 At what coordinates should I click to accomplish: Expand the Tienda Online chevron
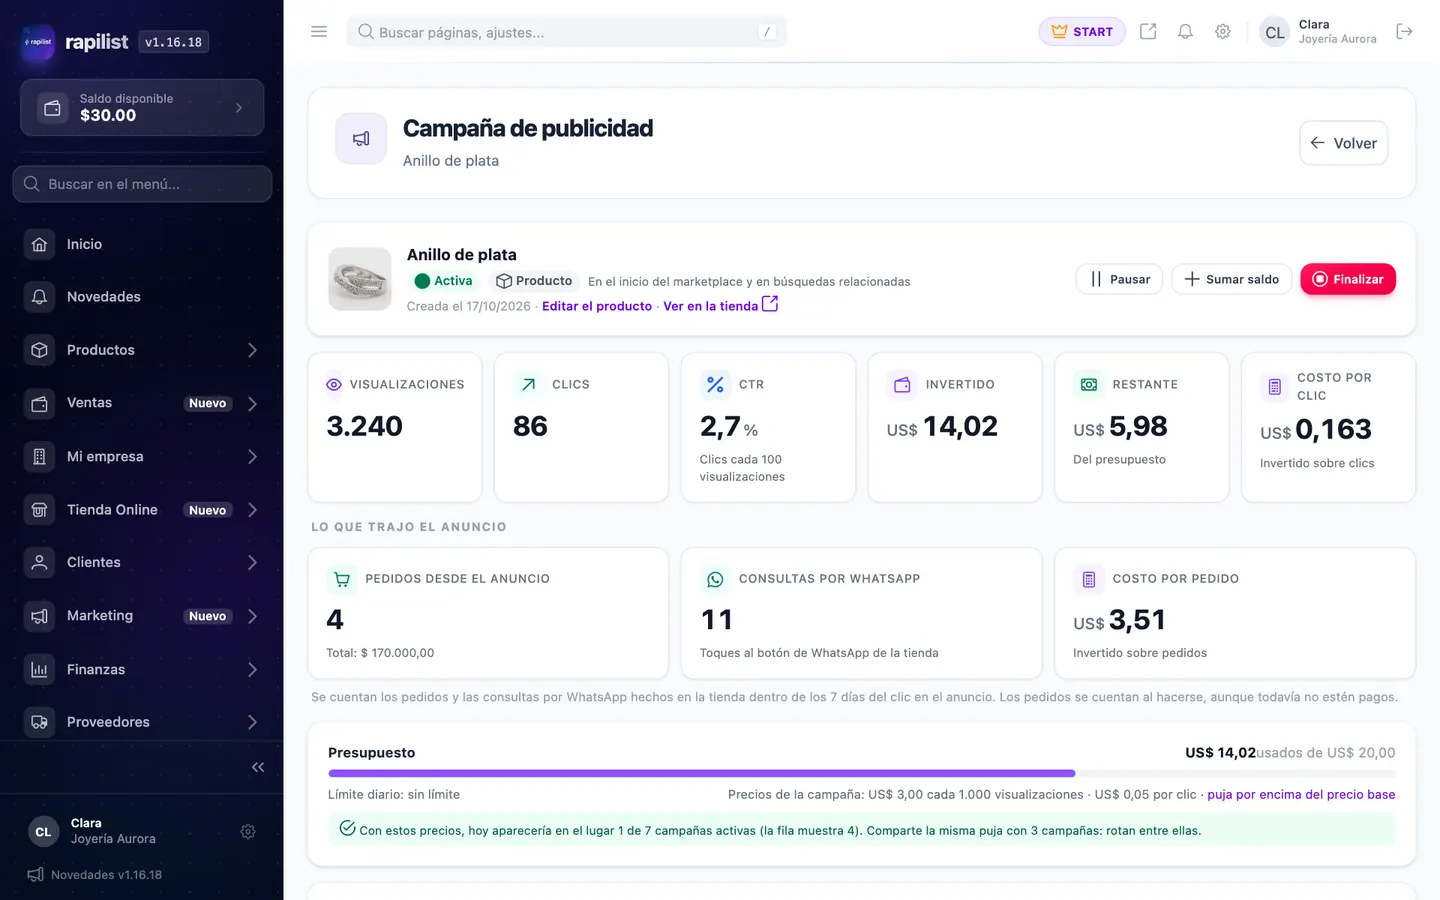(x=252, y=510)
